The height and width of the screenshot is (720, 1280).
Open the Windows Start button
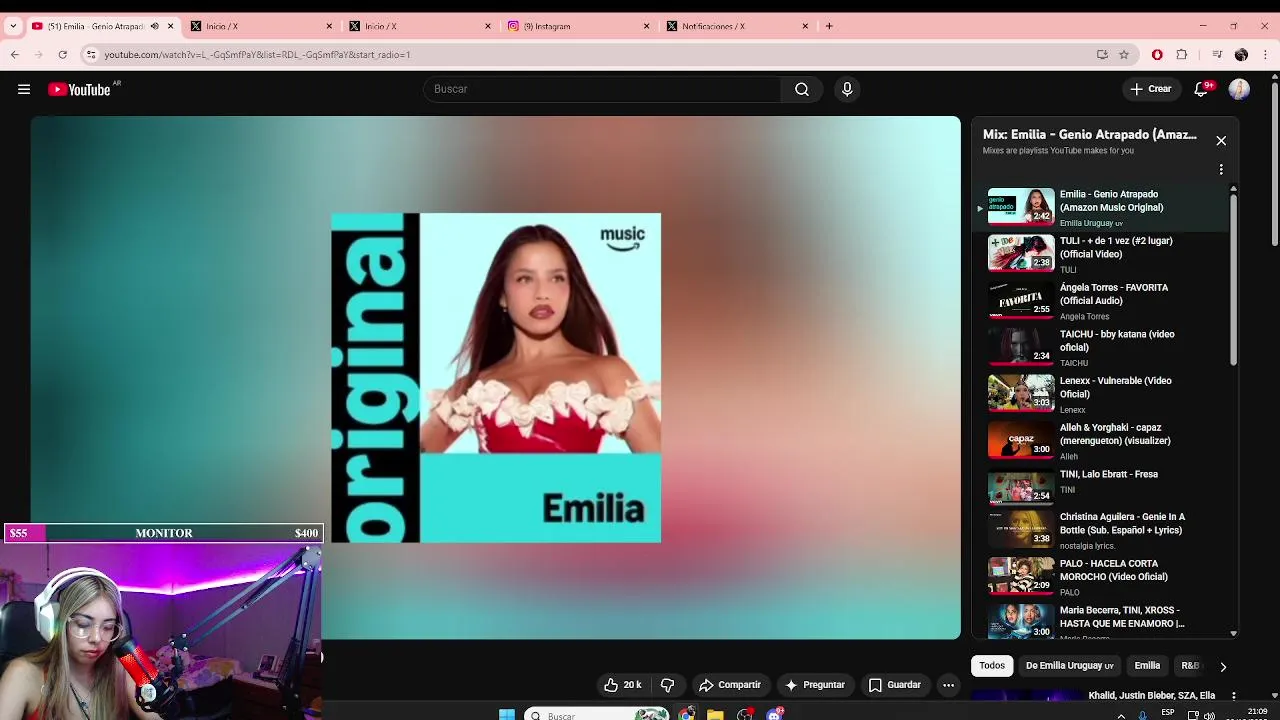tap(507, 714)
